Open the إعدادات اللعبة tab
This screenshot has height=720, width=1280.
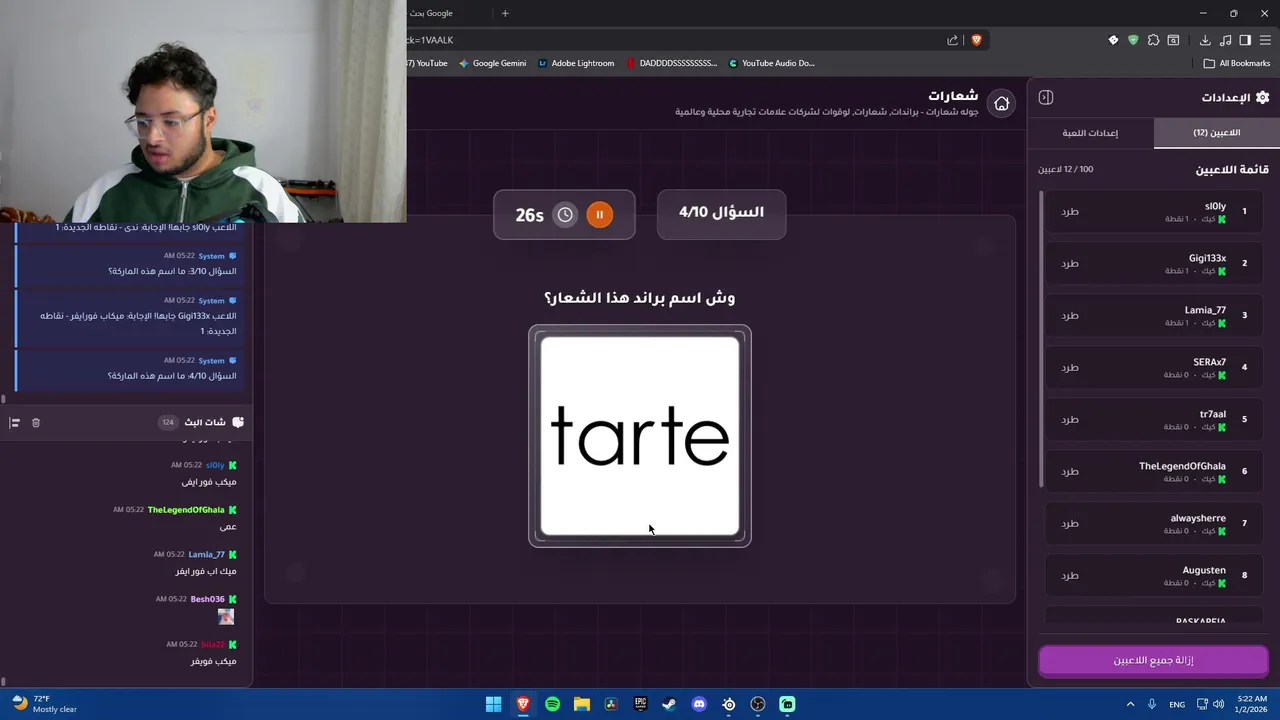tap(1090, 133)
